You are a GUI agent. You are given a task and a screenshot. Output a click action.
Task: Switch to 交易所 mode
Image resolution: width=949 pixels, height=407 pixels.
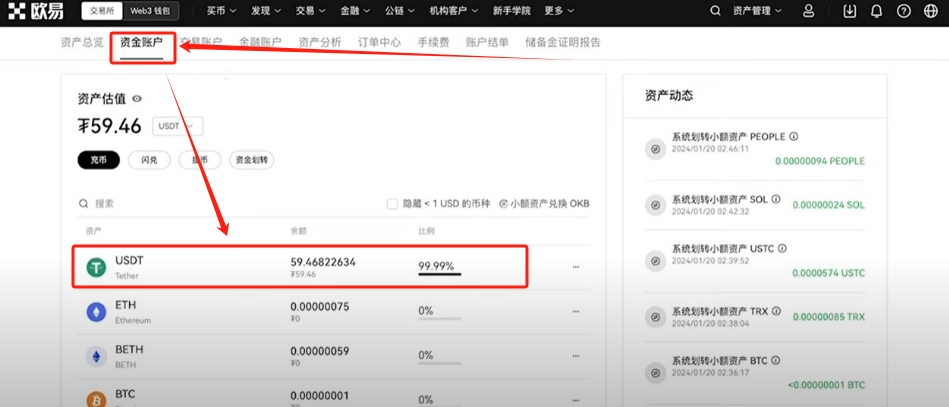102,11
